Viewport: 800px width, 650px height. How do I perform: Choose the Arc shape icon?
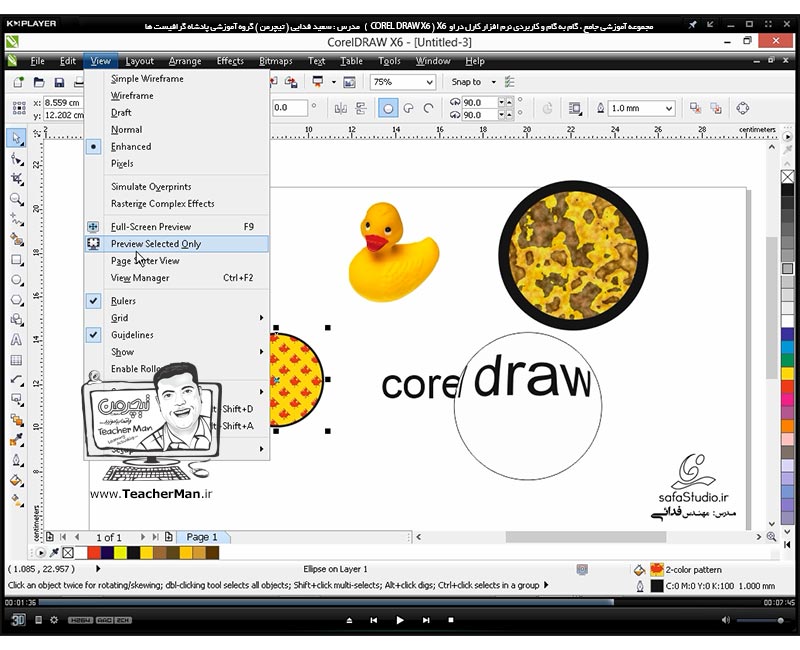tap(429, 108)
